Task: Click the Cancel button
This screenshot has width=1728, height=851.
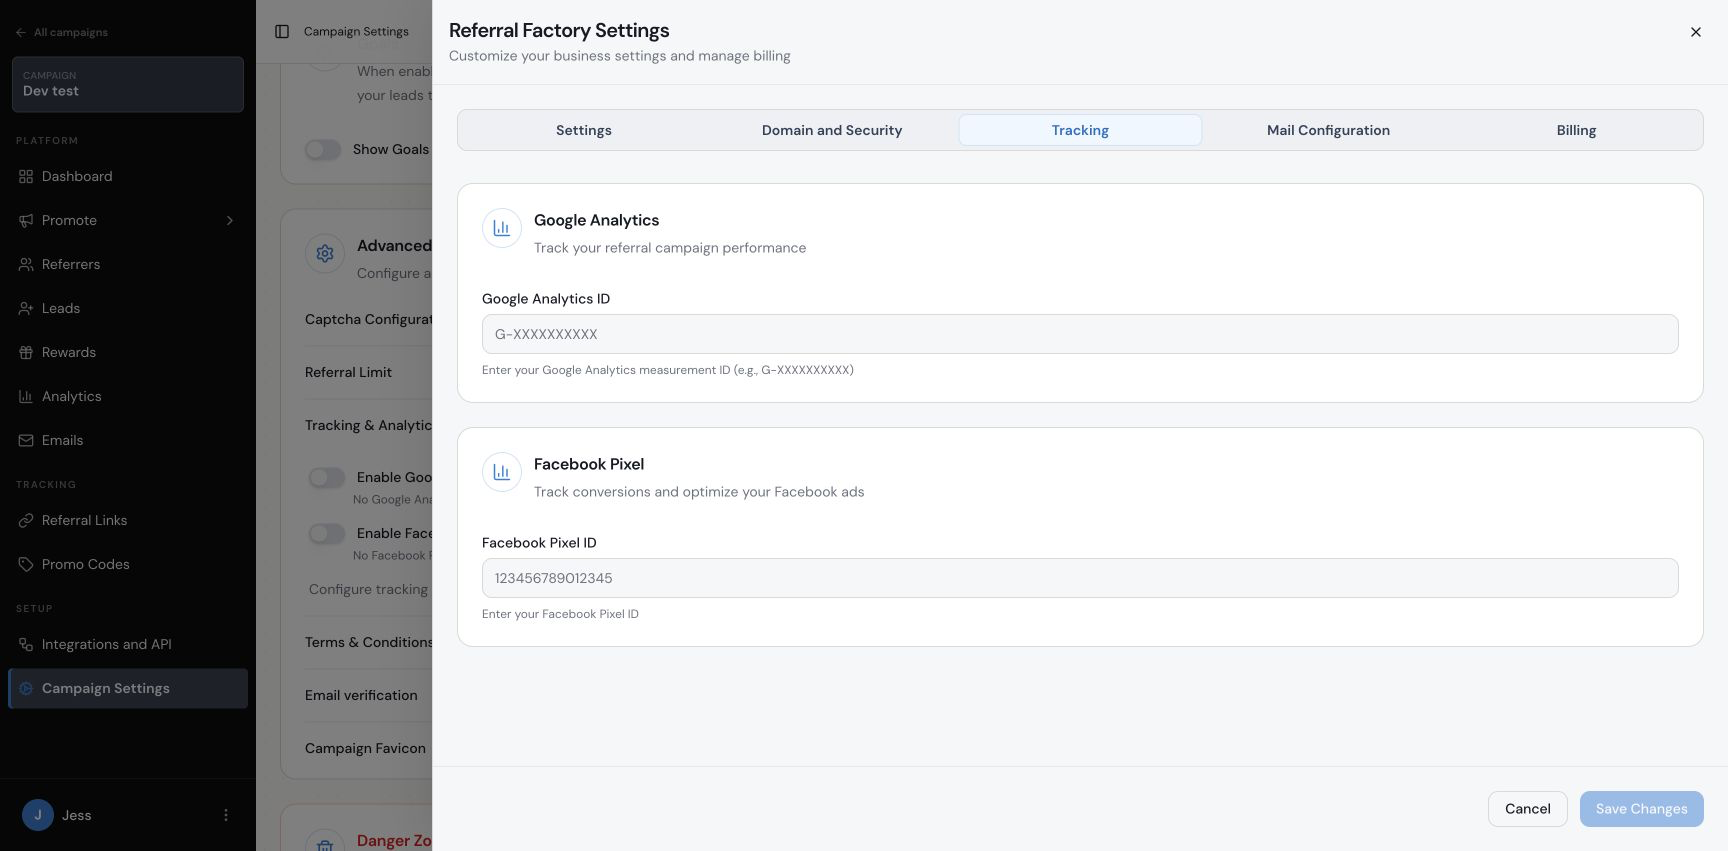Action: point(1528,809)
